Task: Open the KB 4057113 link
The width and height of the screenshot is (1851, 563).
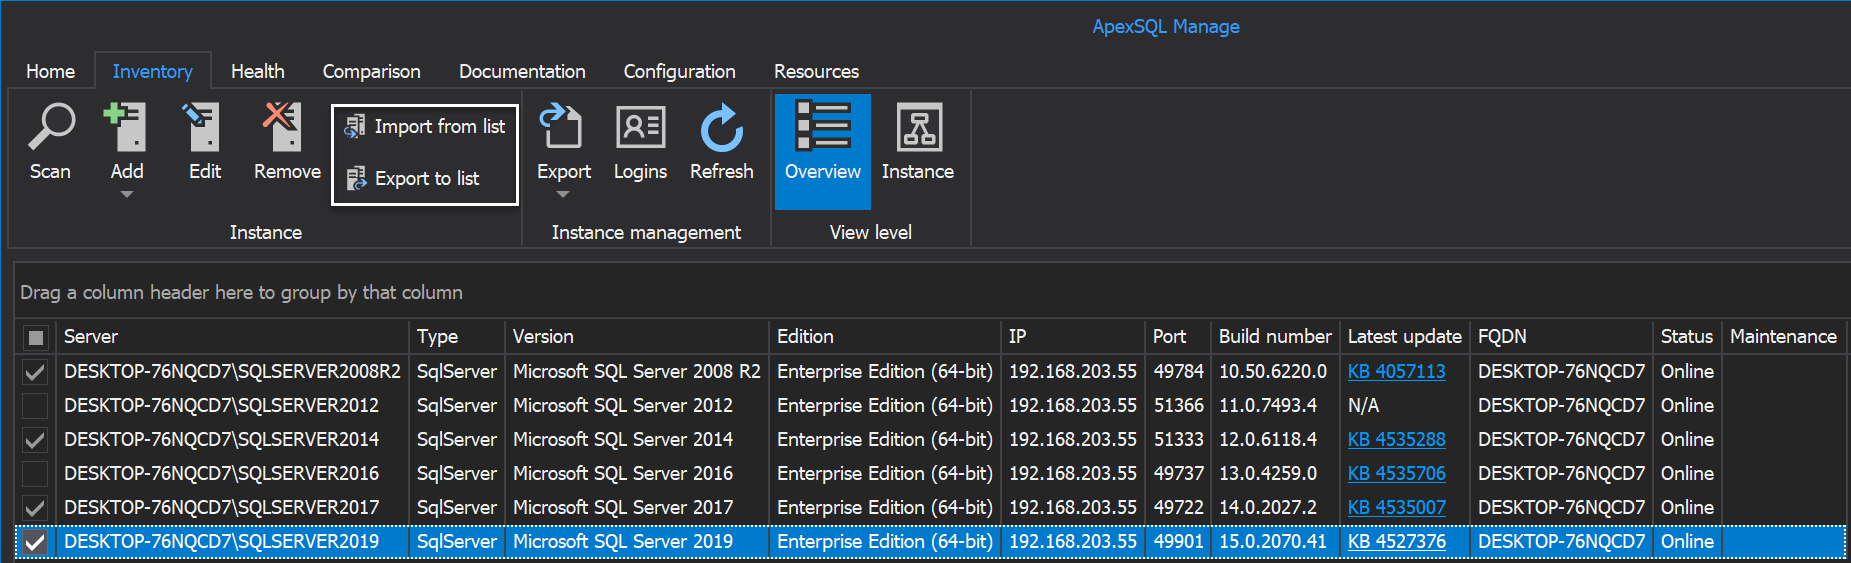Action: coord(1396,371)
